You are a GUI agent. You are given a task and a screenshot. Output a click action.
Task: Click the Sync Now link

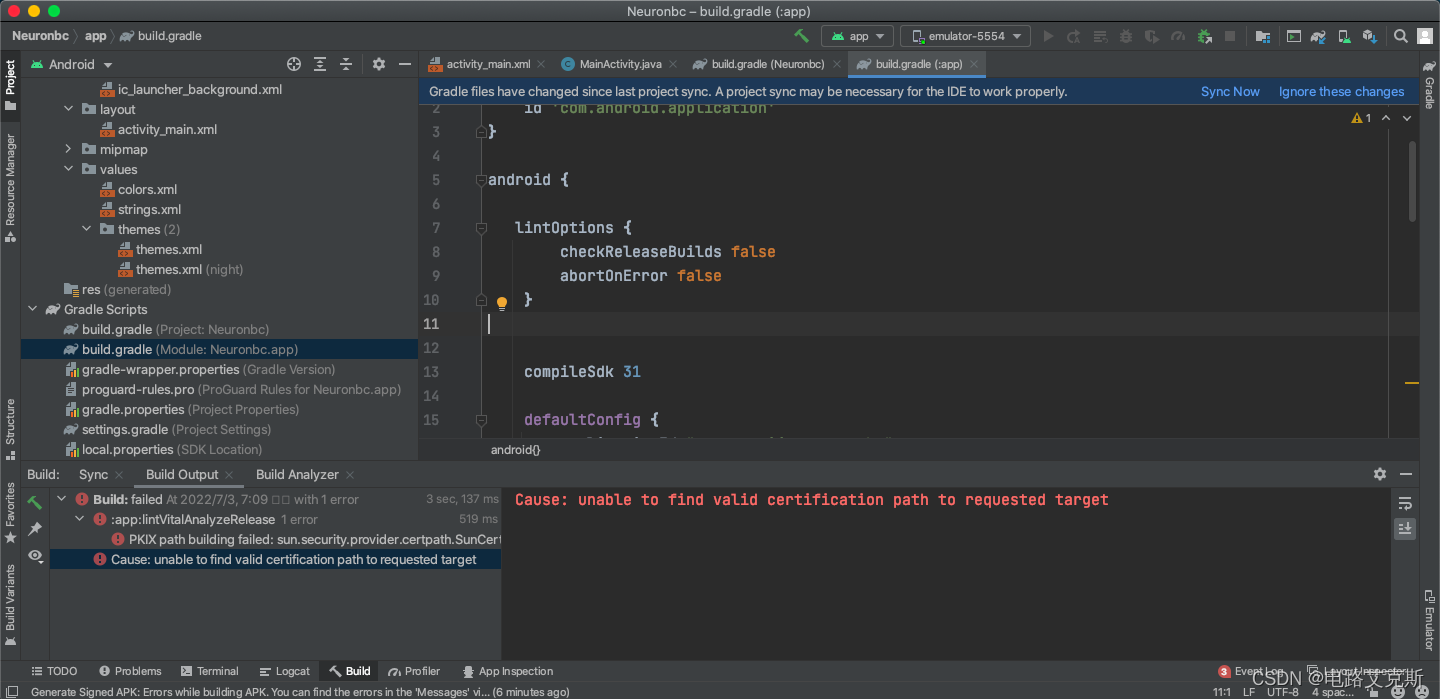(1230, 91)
